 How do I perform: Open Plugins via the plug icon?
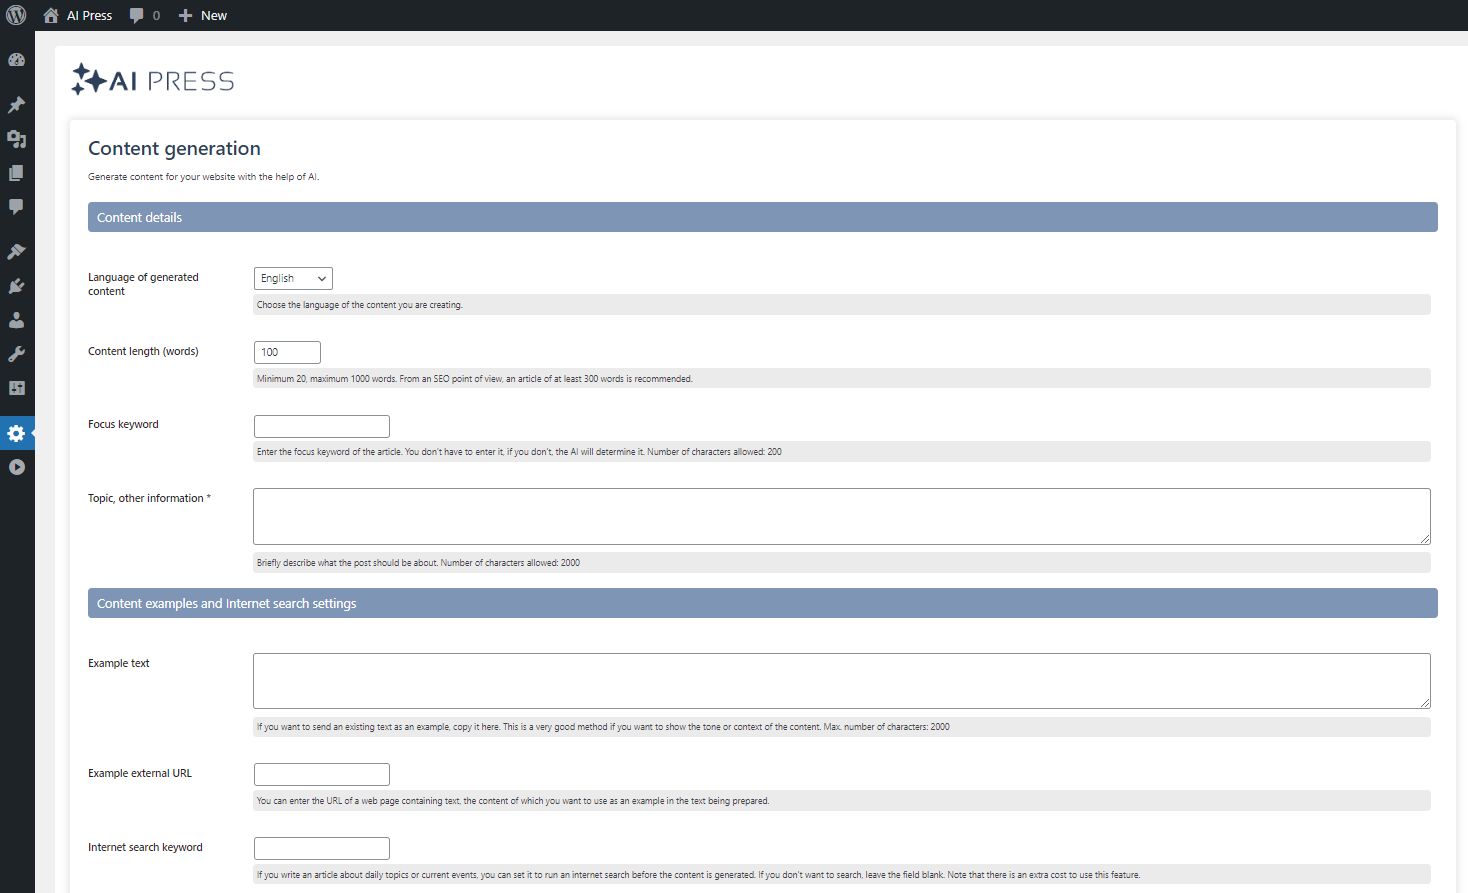click(16, 286)
